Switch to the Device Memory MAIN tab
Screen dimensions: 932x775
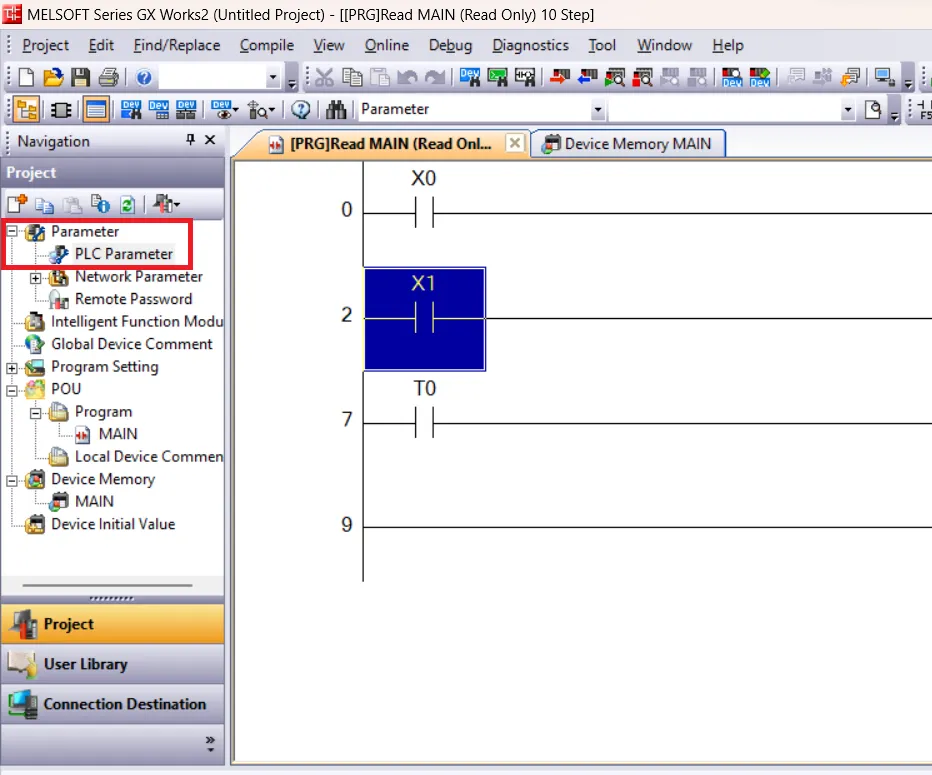click(x=628, y=143)
